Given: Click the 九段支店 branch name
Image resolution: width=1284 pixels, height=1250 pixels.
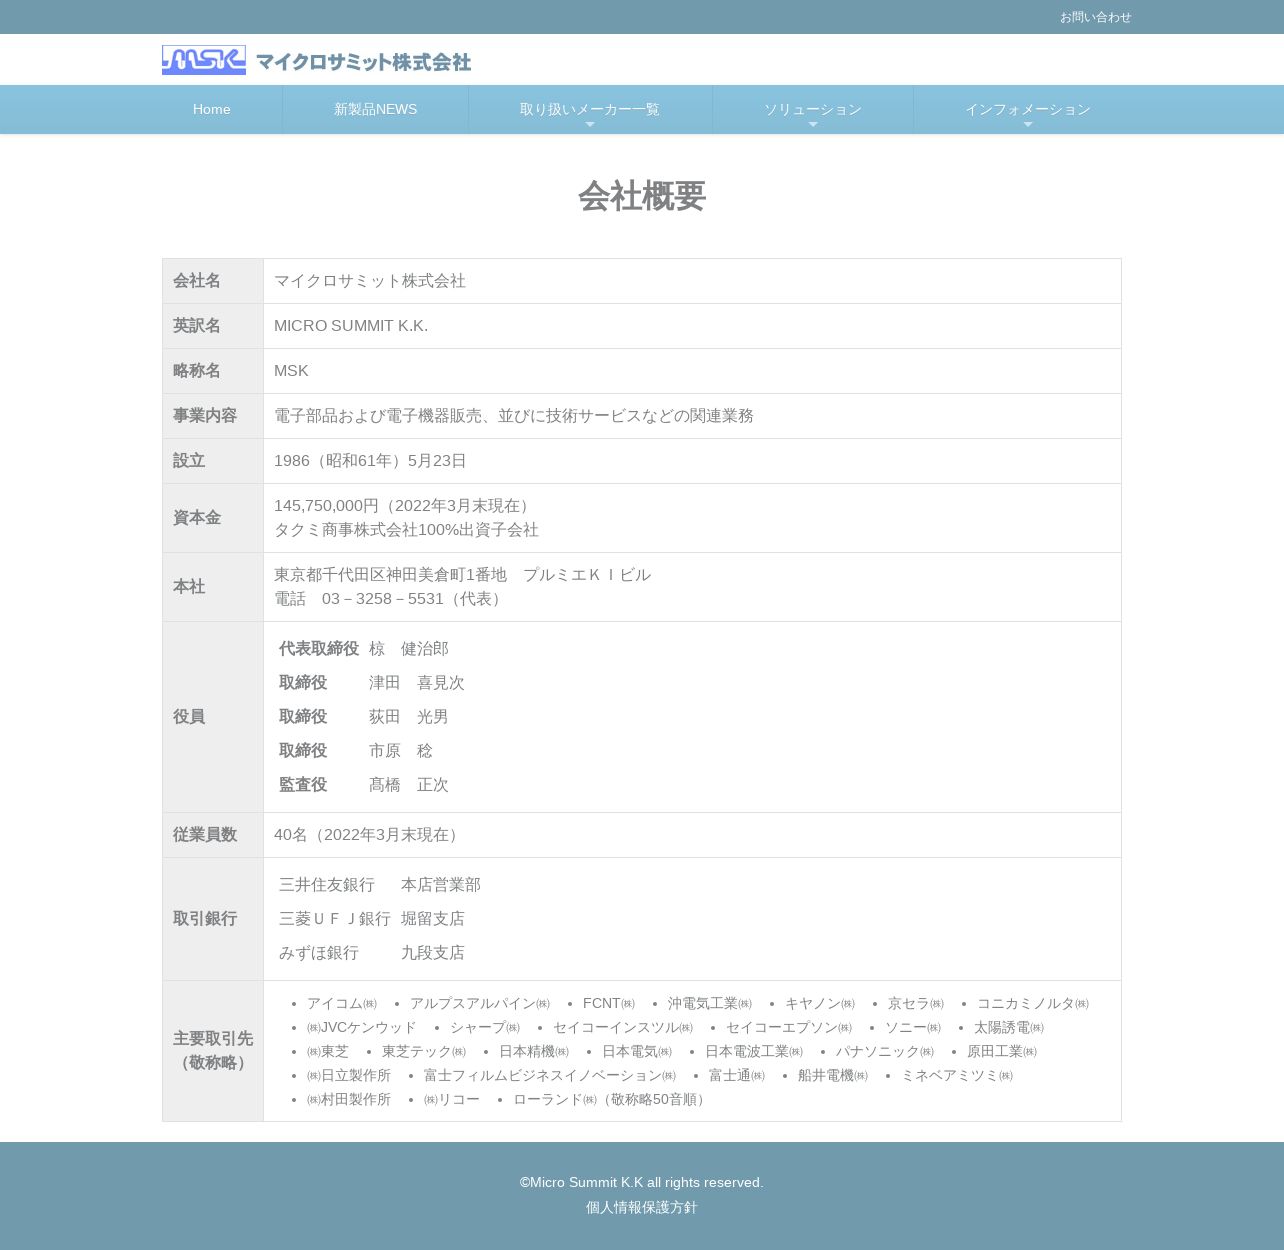Looking at the screenshot, I should coord(433,953).
